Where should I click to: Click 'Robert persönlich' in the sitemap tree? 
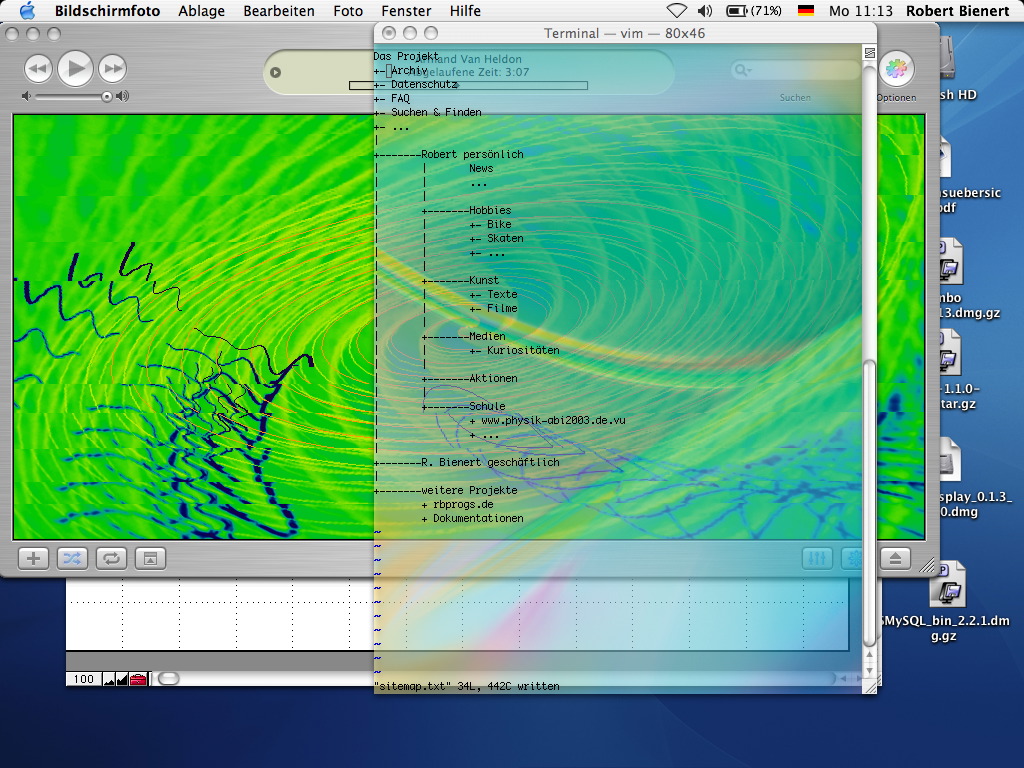[472, 154]
